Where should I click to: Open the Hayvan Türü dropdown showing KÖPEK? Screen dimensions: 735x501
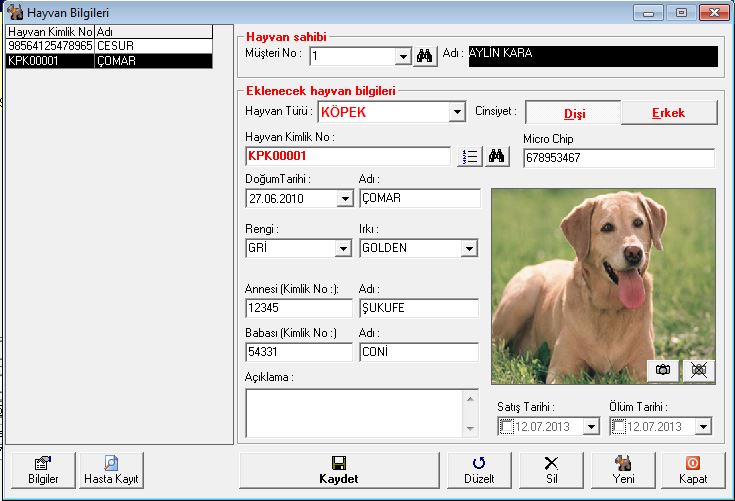coord(457,112)
